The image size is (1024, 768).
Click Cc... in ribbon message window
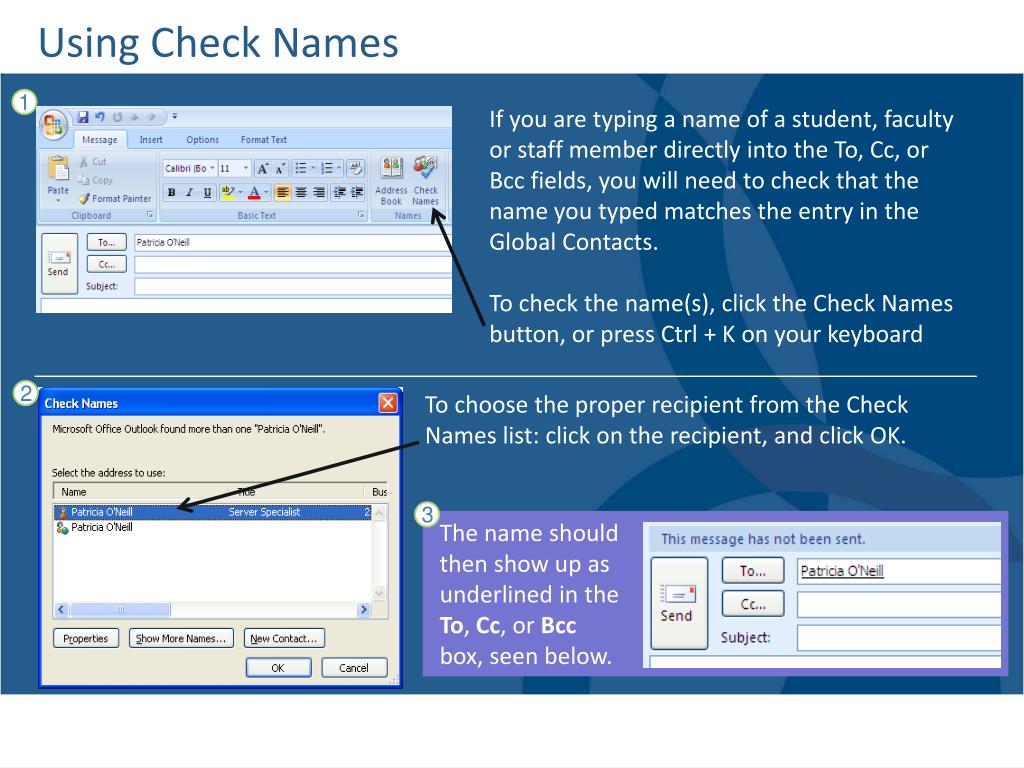coord(106,264)
